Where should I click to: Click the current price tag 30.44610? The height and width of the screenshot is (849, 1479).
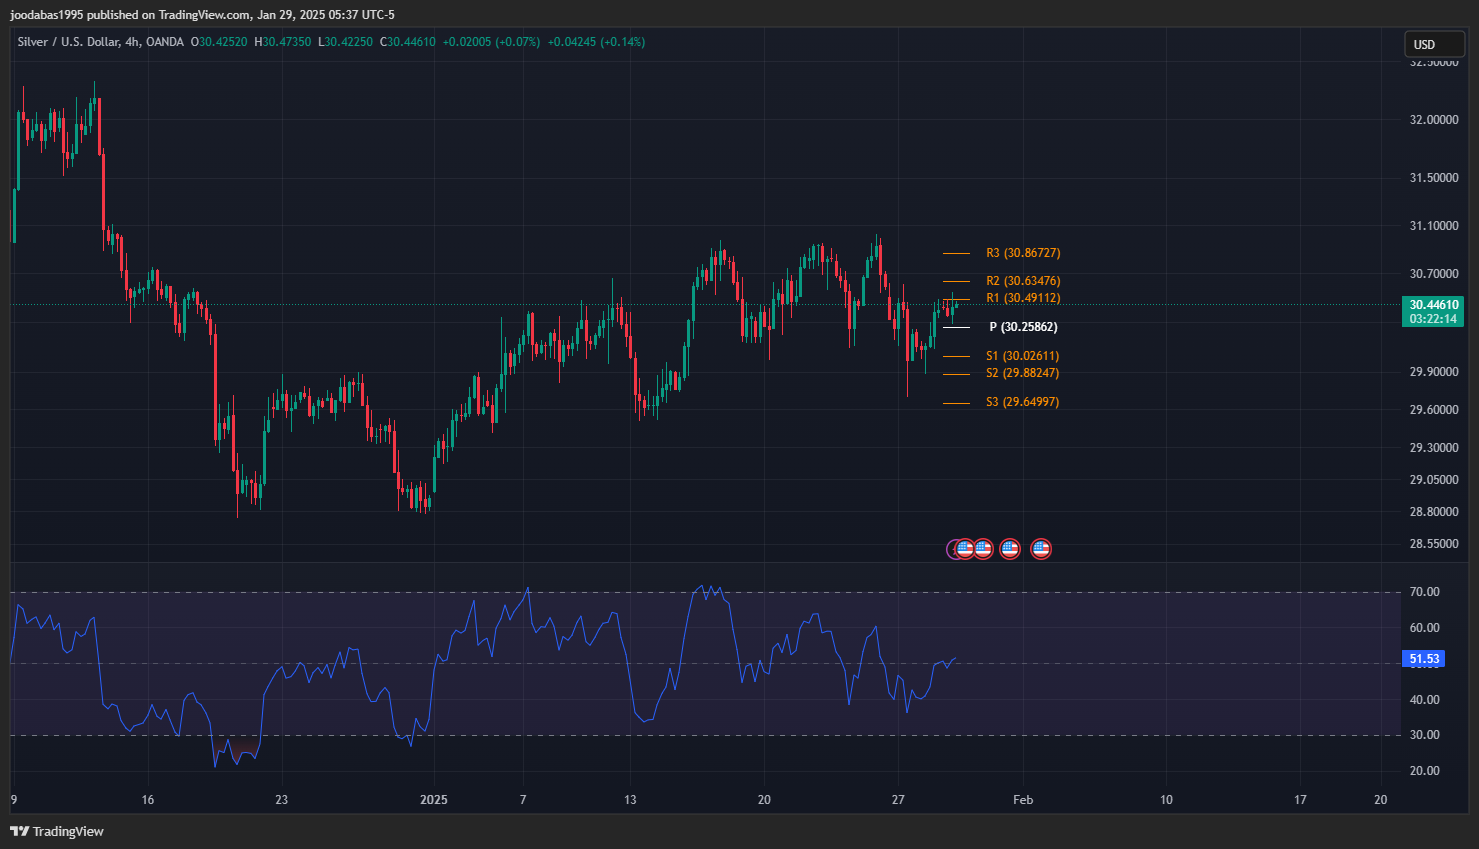click(x=1433, y=305)
